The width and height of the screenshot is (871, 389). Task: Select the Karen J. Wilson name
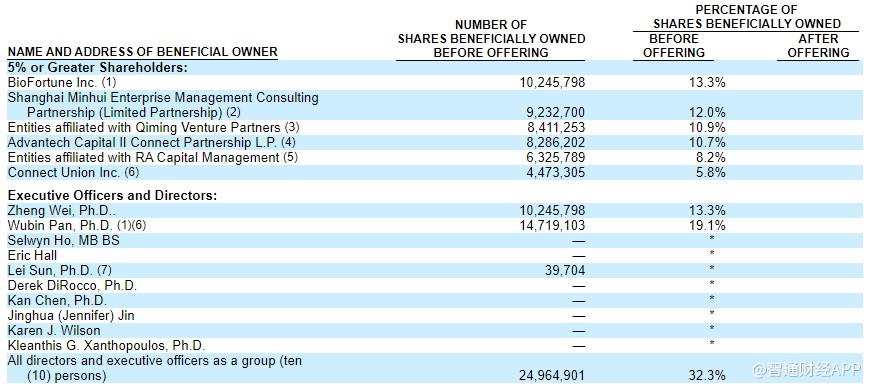(x=54, y=331)
